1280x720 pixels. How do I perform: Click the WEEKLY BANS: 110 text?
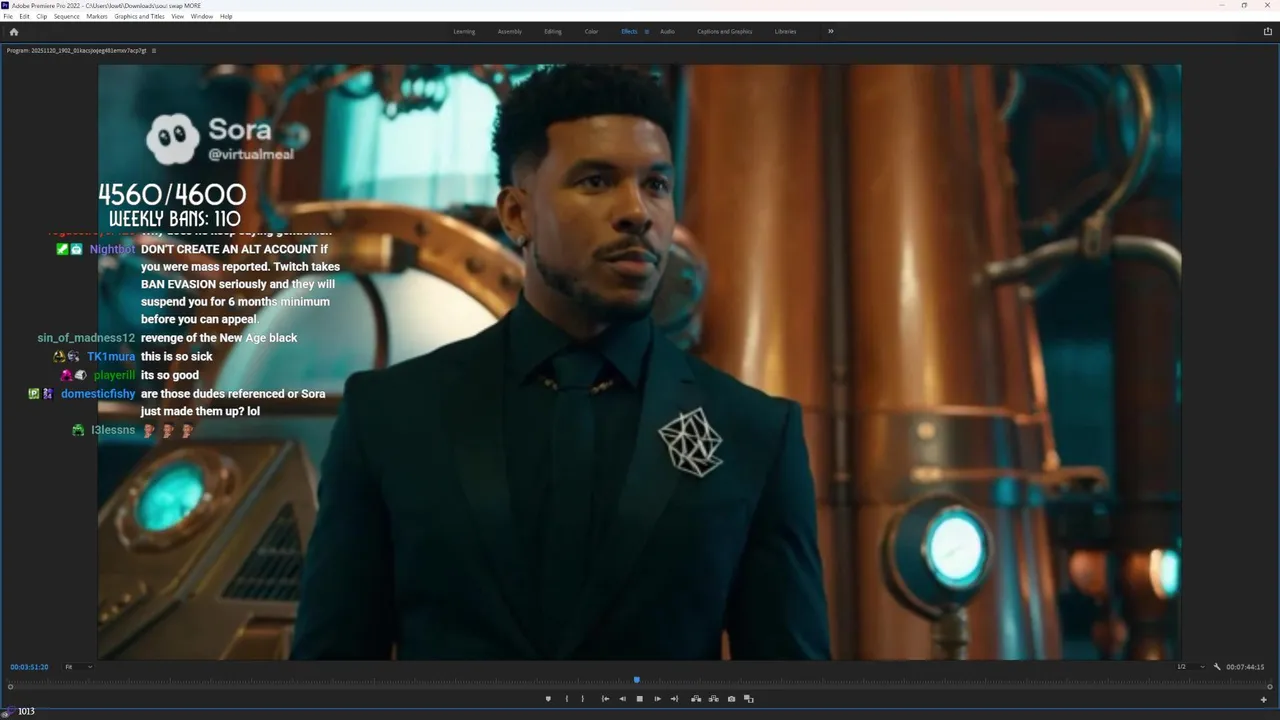(175, 218)
